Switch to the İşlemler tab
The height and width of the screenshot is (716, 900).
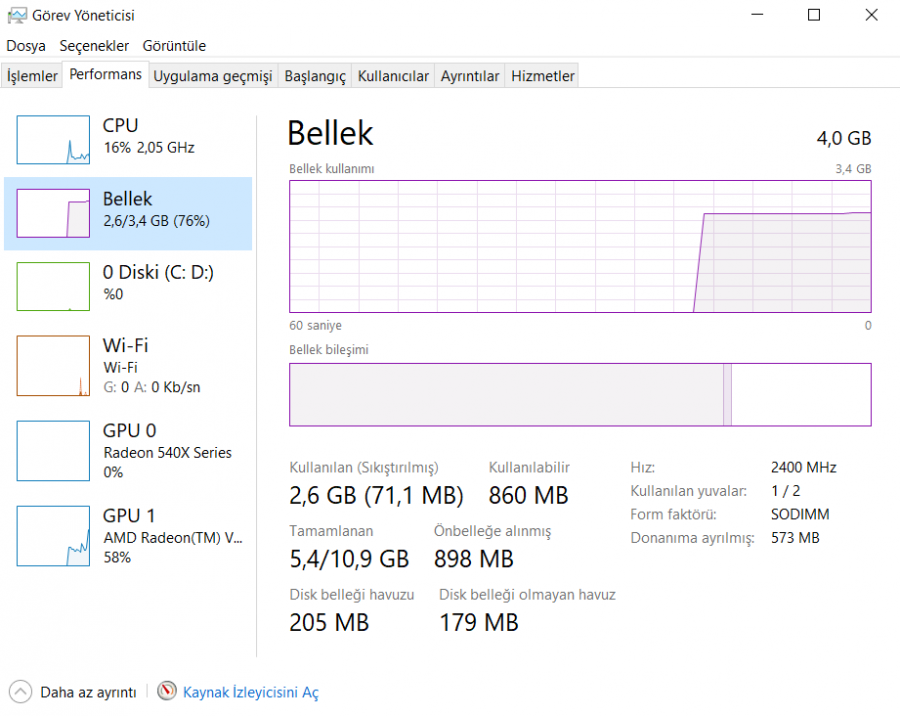tap(32, 76)
